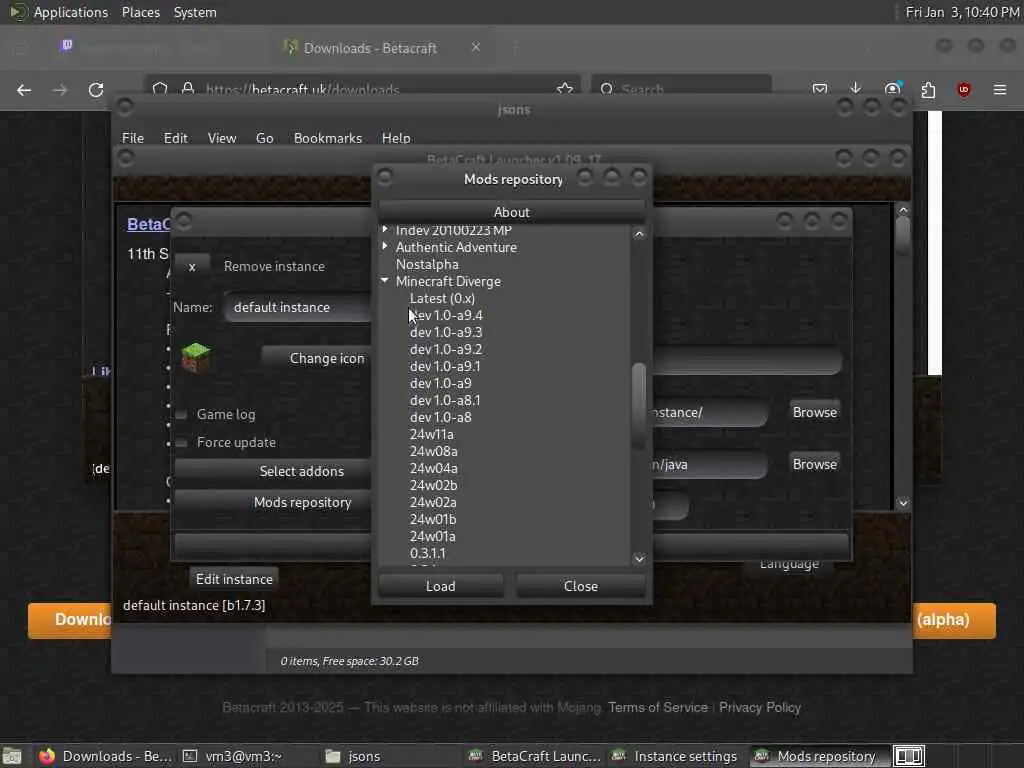Click Mods repository button in Instance settings
Image resolution: width=1024 pixels, height=768 pixels.
273,502
